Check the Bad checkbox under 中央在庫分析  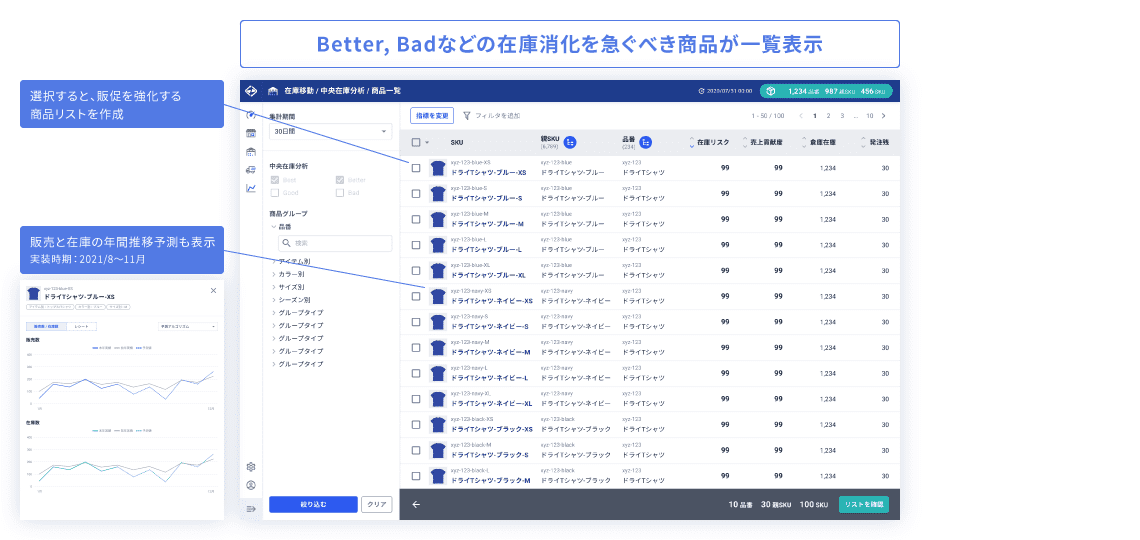click(340, 192)
